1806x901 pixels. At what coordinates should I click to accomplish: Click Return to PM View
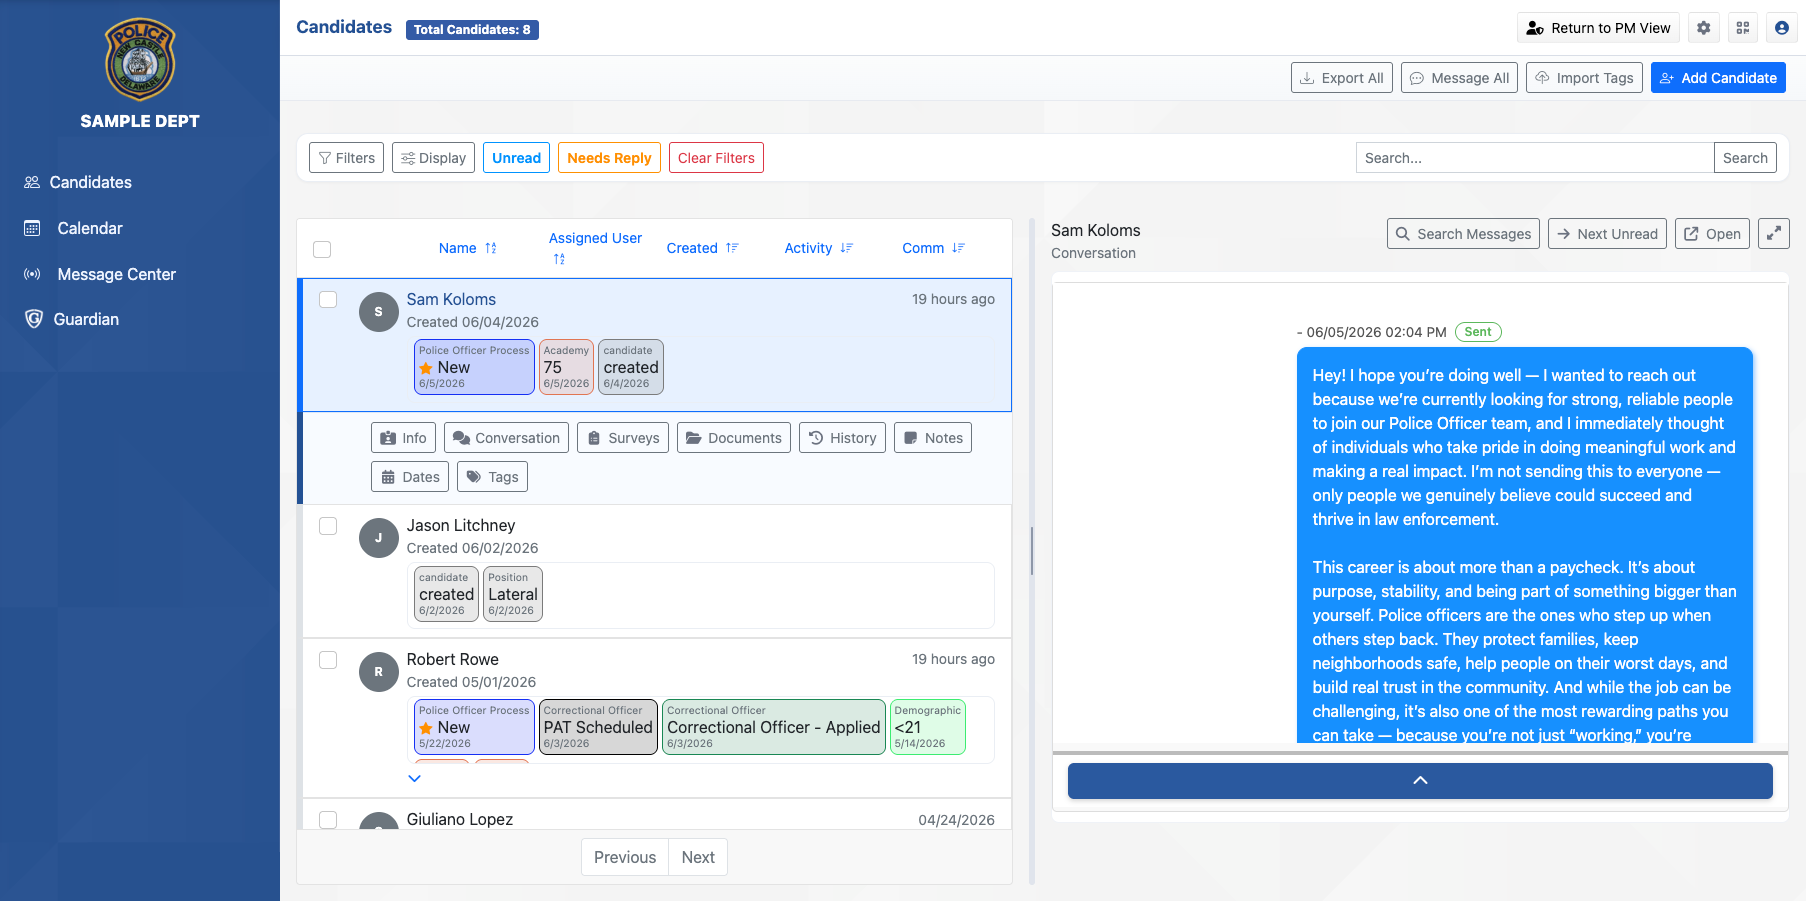[x=1598, y=28]
